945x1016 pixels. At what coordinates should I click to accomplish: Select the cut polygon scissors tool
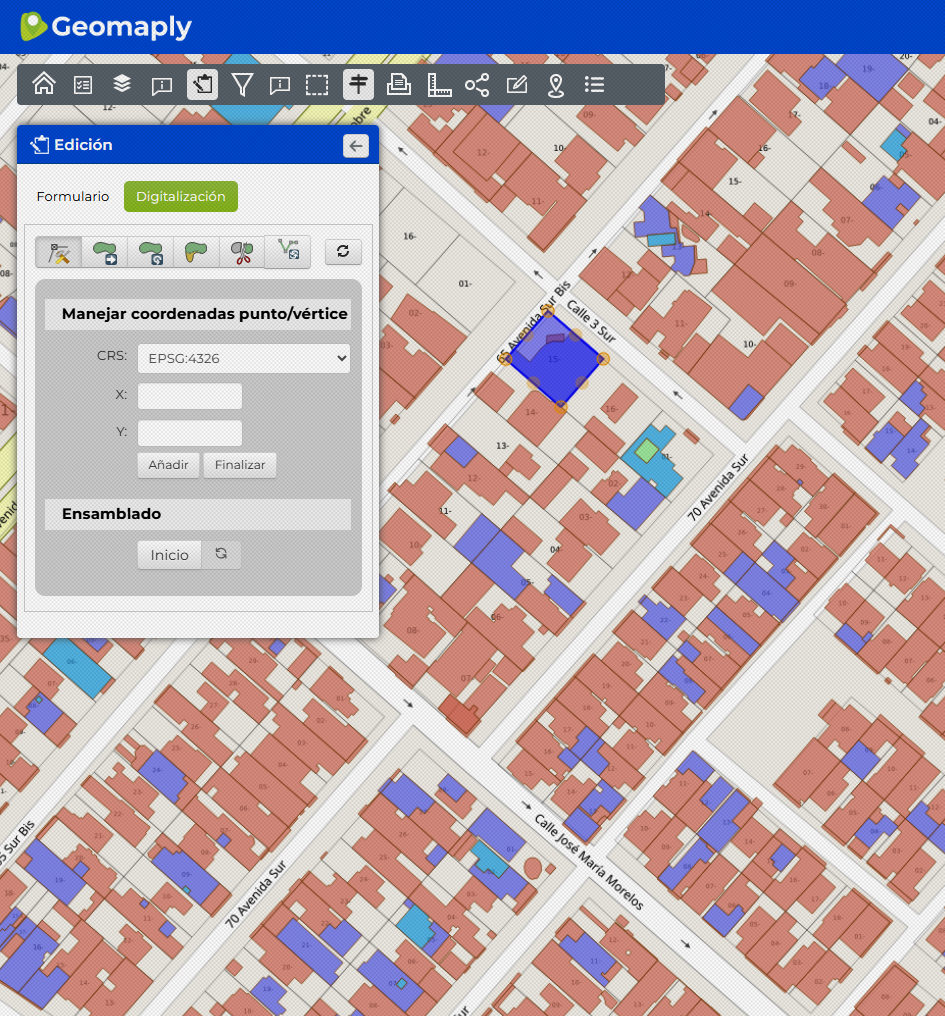241,252
